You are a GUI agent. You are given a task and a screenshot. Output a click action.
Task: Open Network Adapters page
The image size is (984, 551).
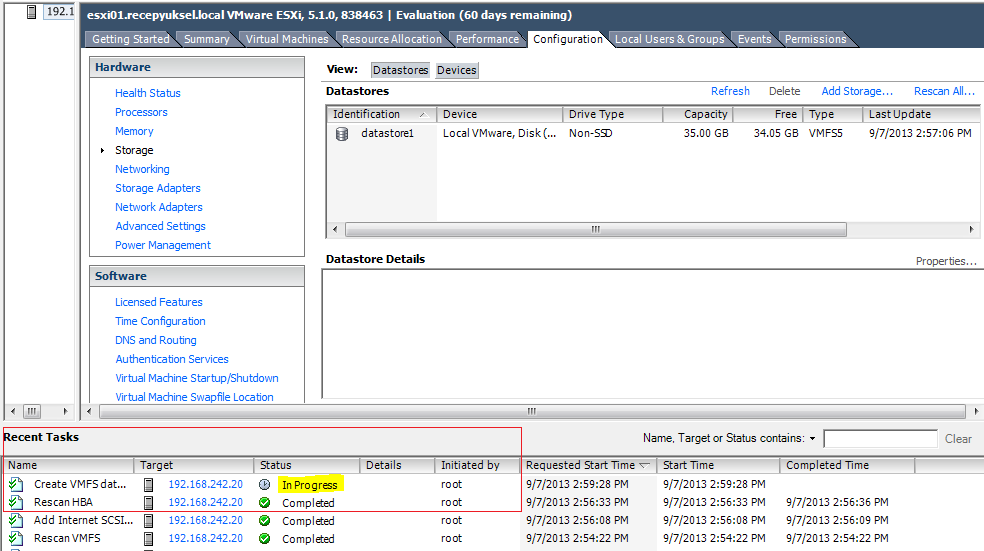tap(159, 207)
